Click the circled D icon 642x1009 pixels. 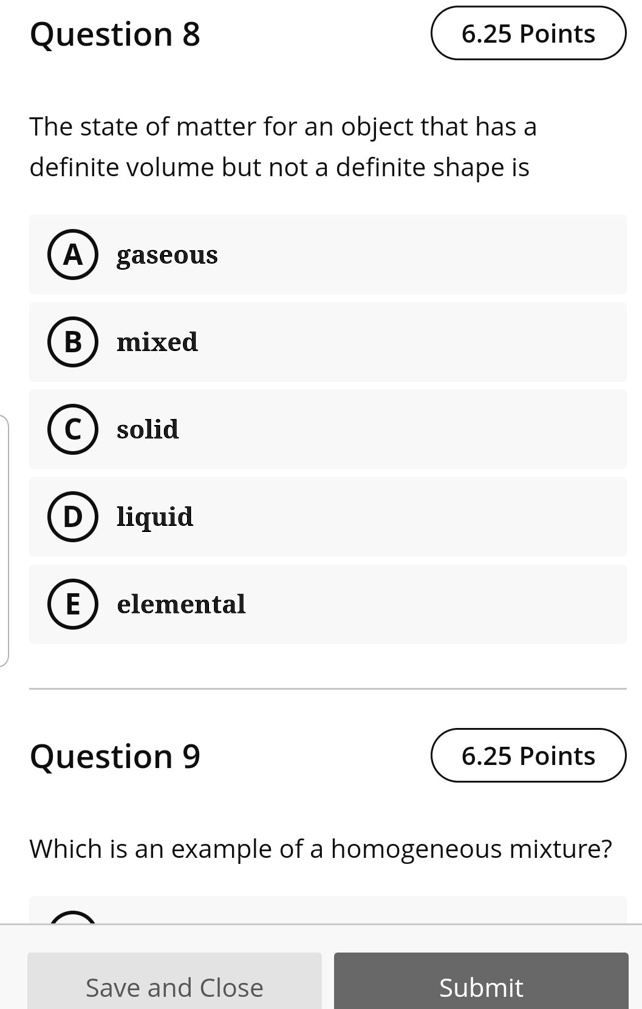[71, 517]
